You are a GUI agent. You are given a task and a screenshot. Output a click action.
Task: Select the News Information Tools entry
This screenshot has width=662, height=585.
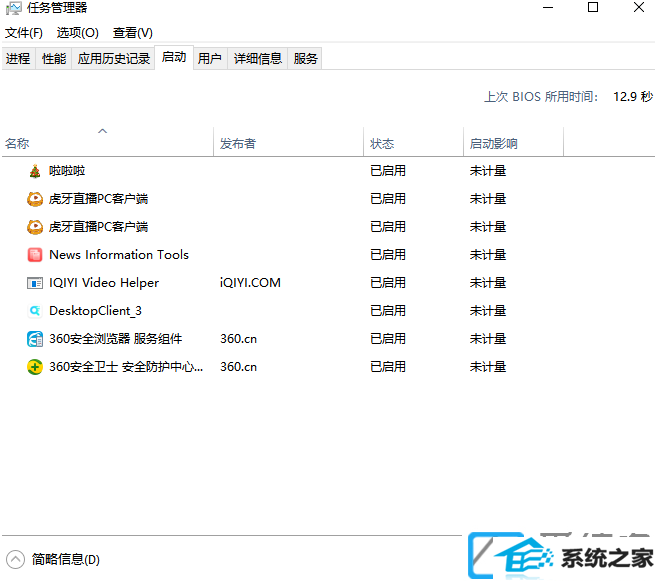[119, 255]
